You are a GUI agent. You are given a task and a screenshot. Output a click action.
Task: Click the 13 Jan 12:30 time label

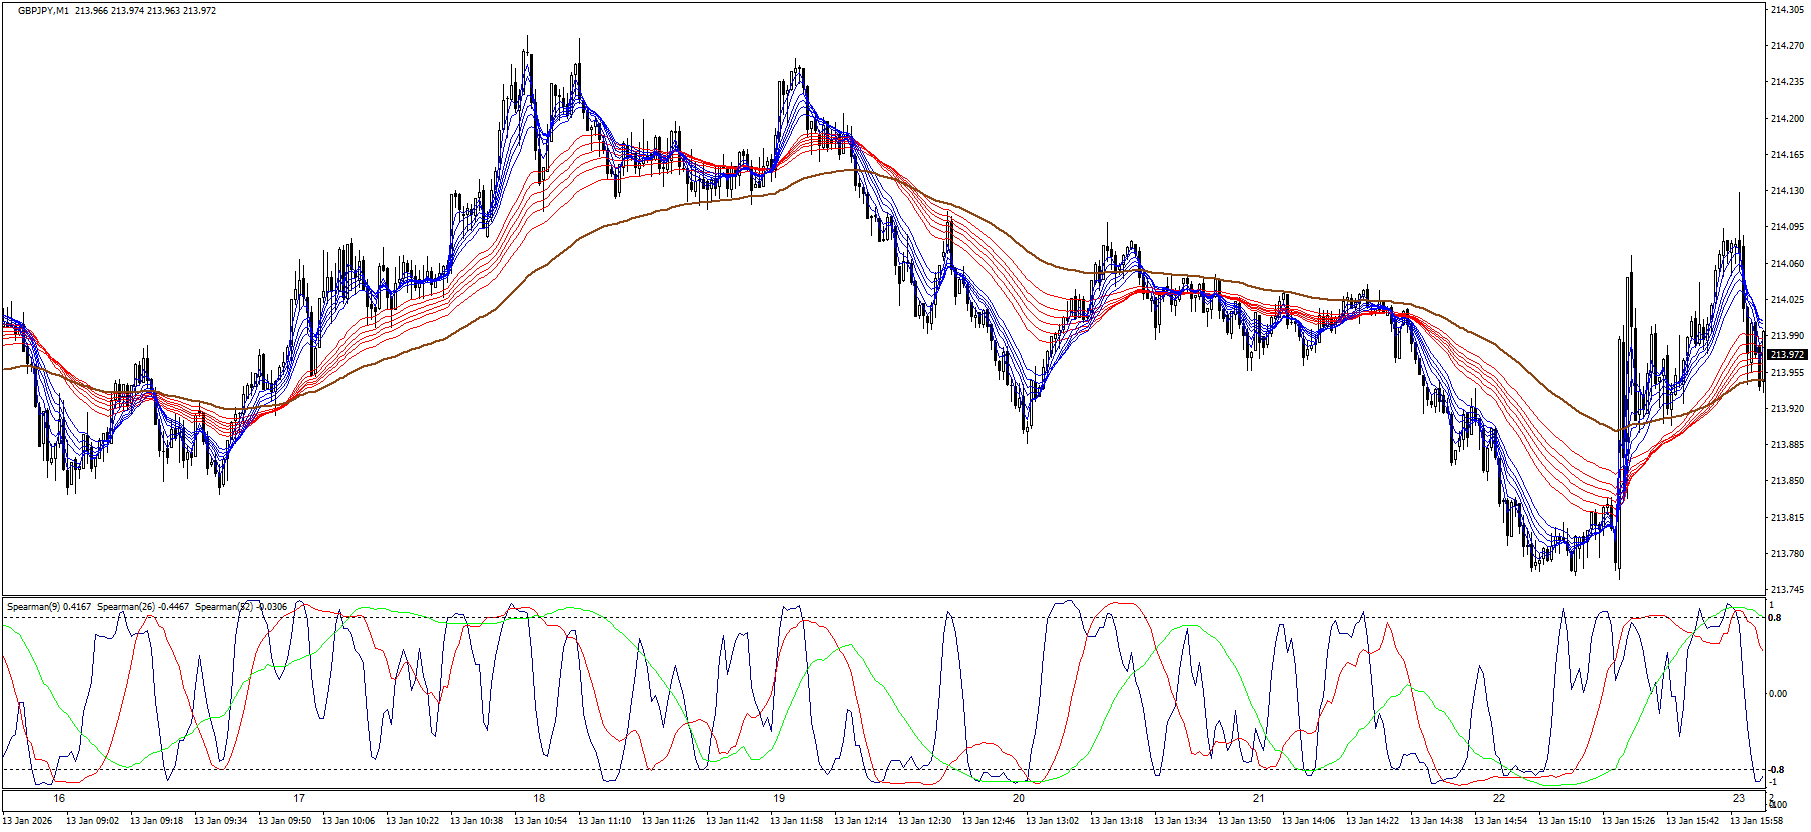click(924, 821)
